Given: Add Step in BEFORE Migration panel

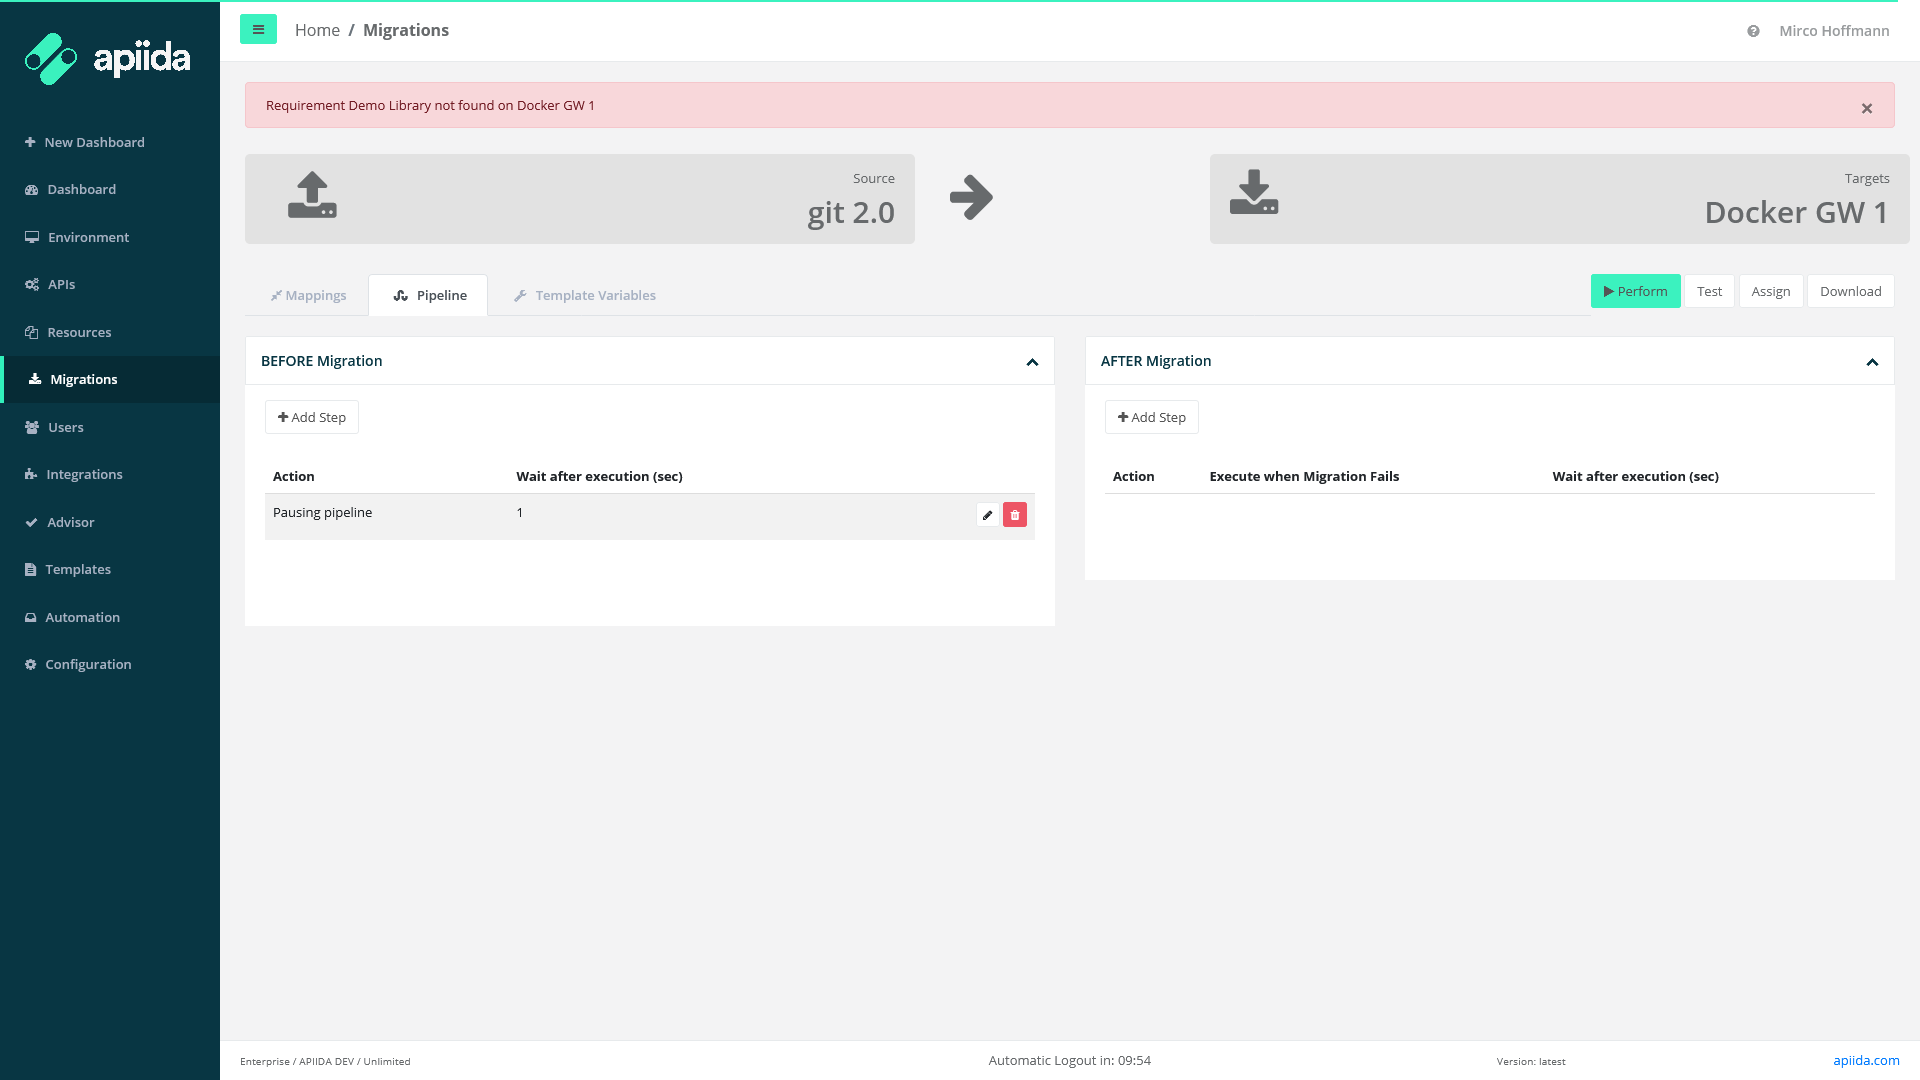Looking at the screenshot, I should click(x=311, y=417).
